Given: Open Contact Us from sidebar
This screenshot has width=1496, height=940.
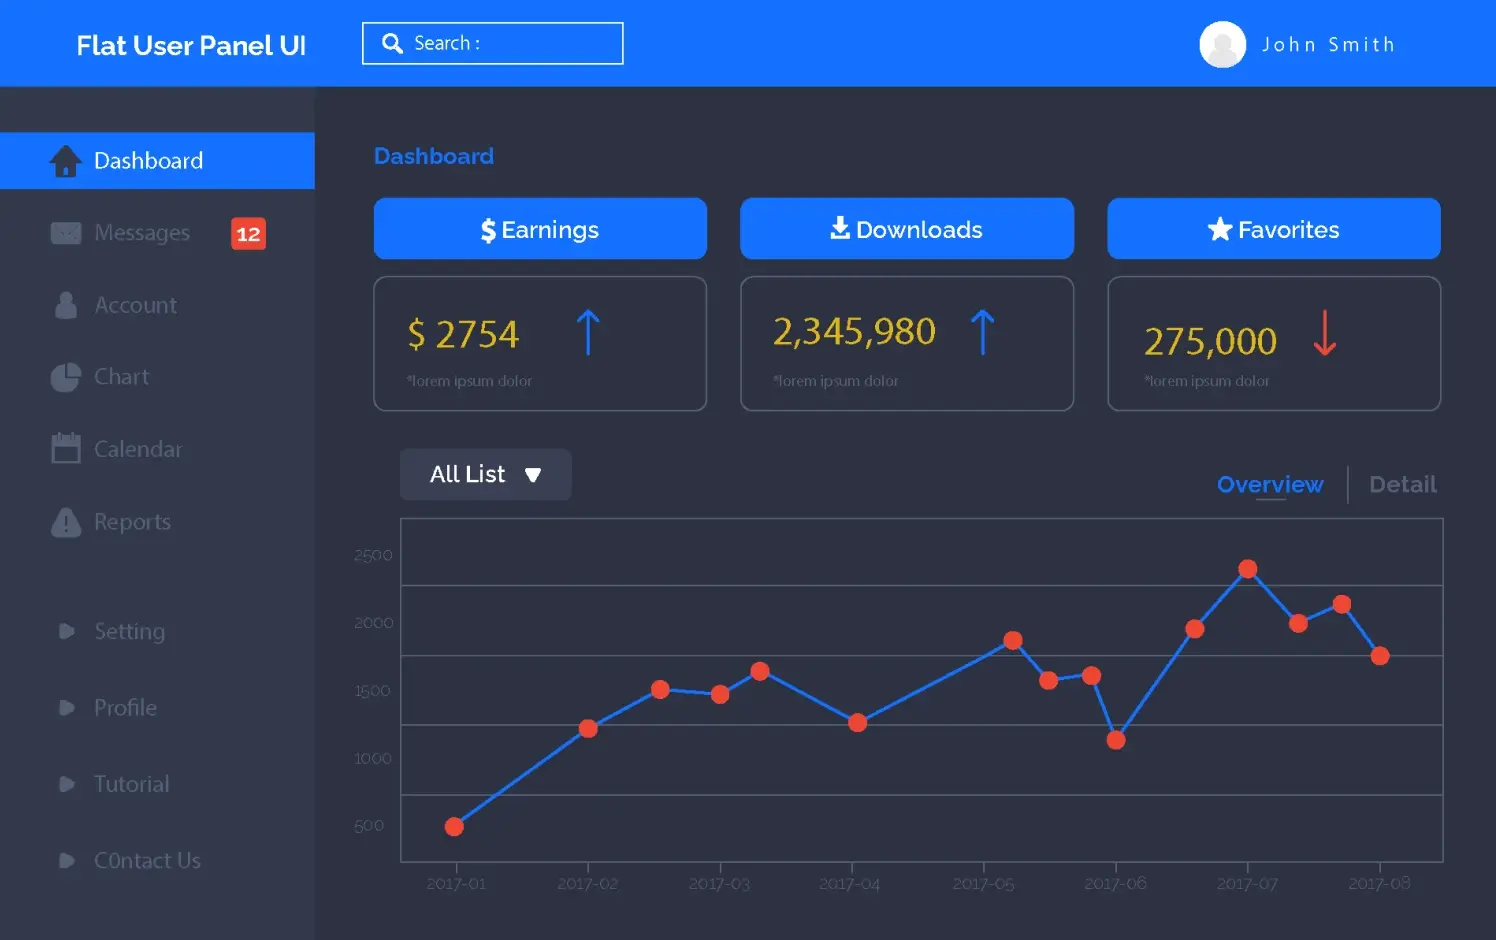Looking at the screenshot, I should tap(147, 860).
